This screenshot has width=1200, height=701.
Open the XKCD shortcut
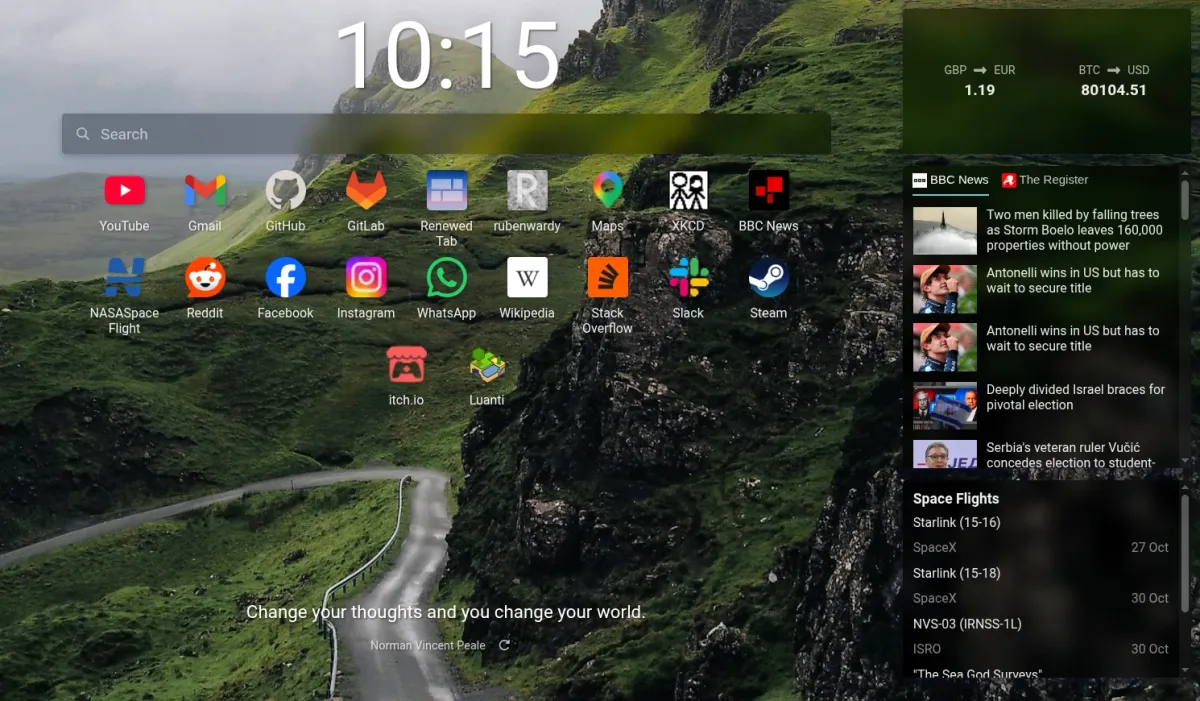[x=688, y=201]
